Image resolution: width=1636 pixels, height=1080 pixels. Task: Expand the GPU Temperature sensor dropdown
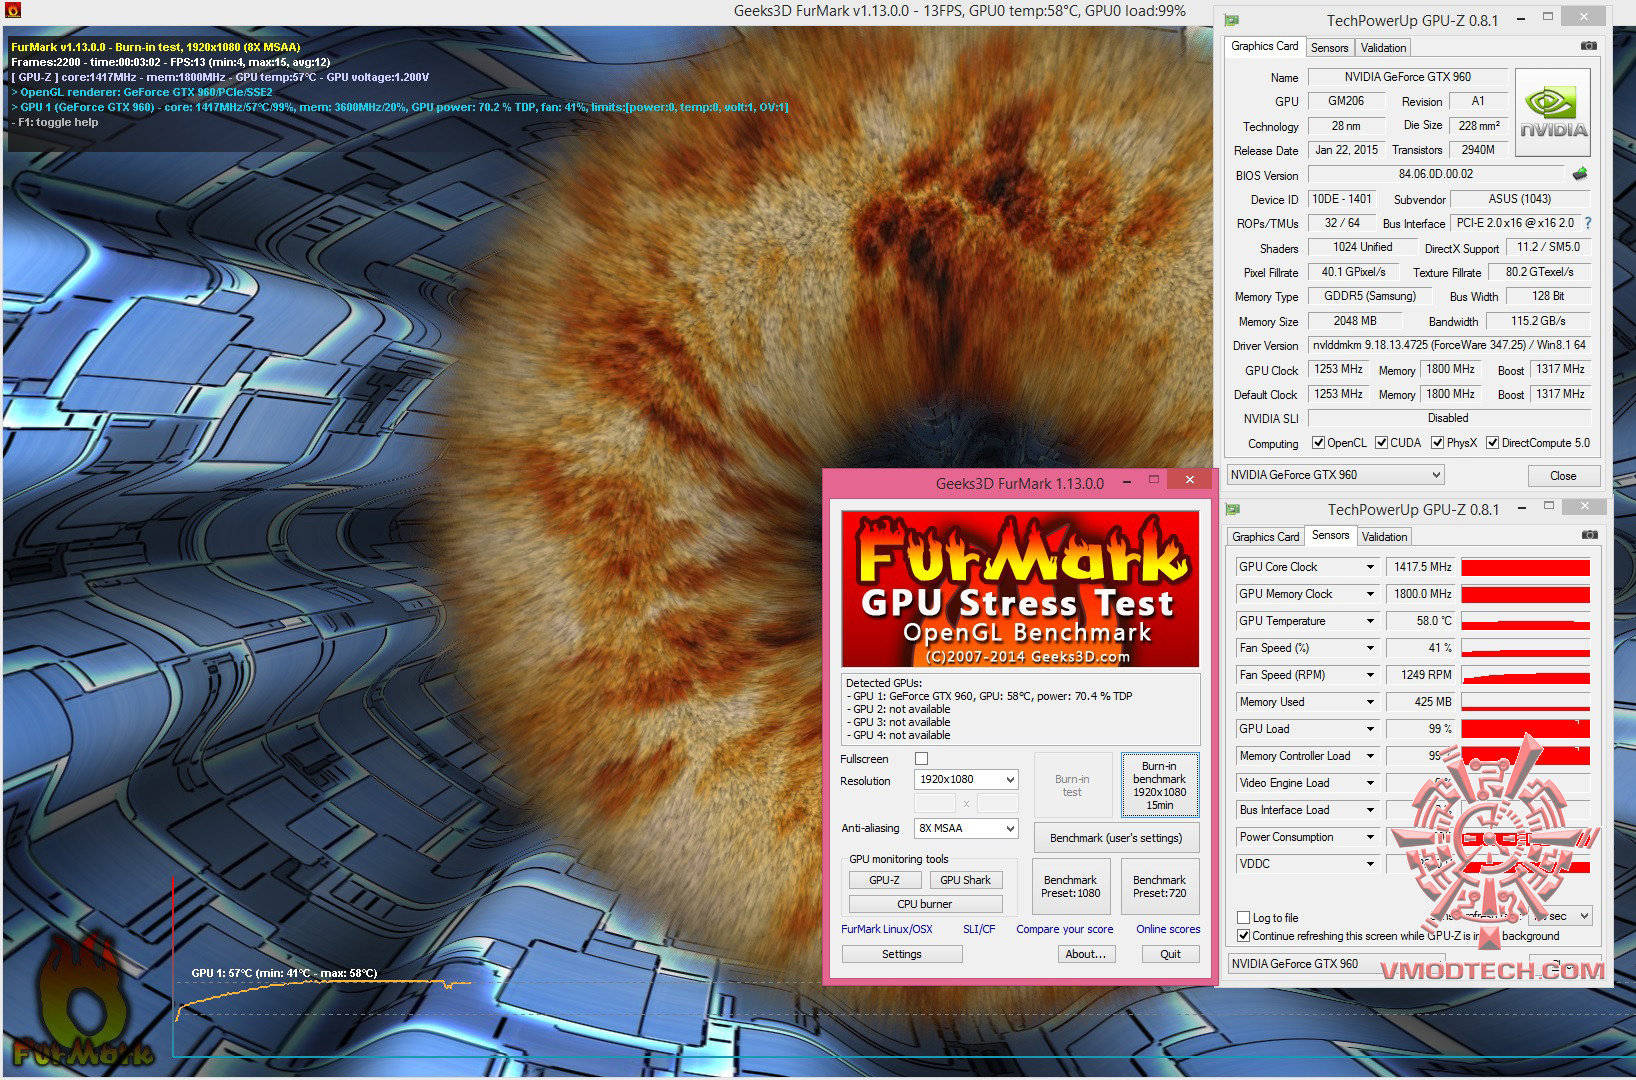coord(1370,621)
